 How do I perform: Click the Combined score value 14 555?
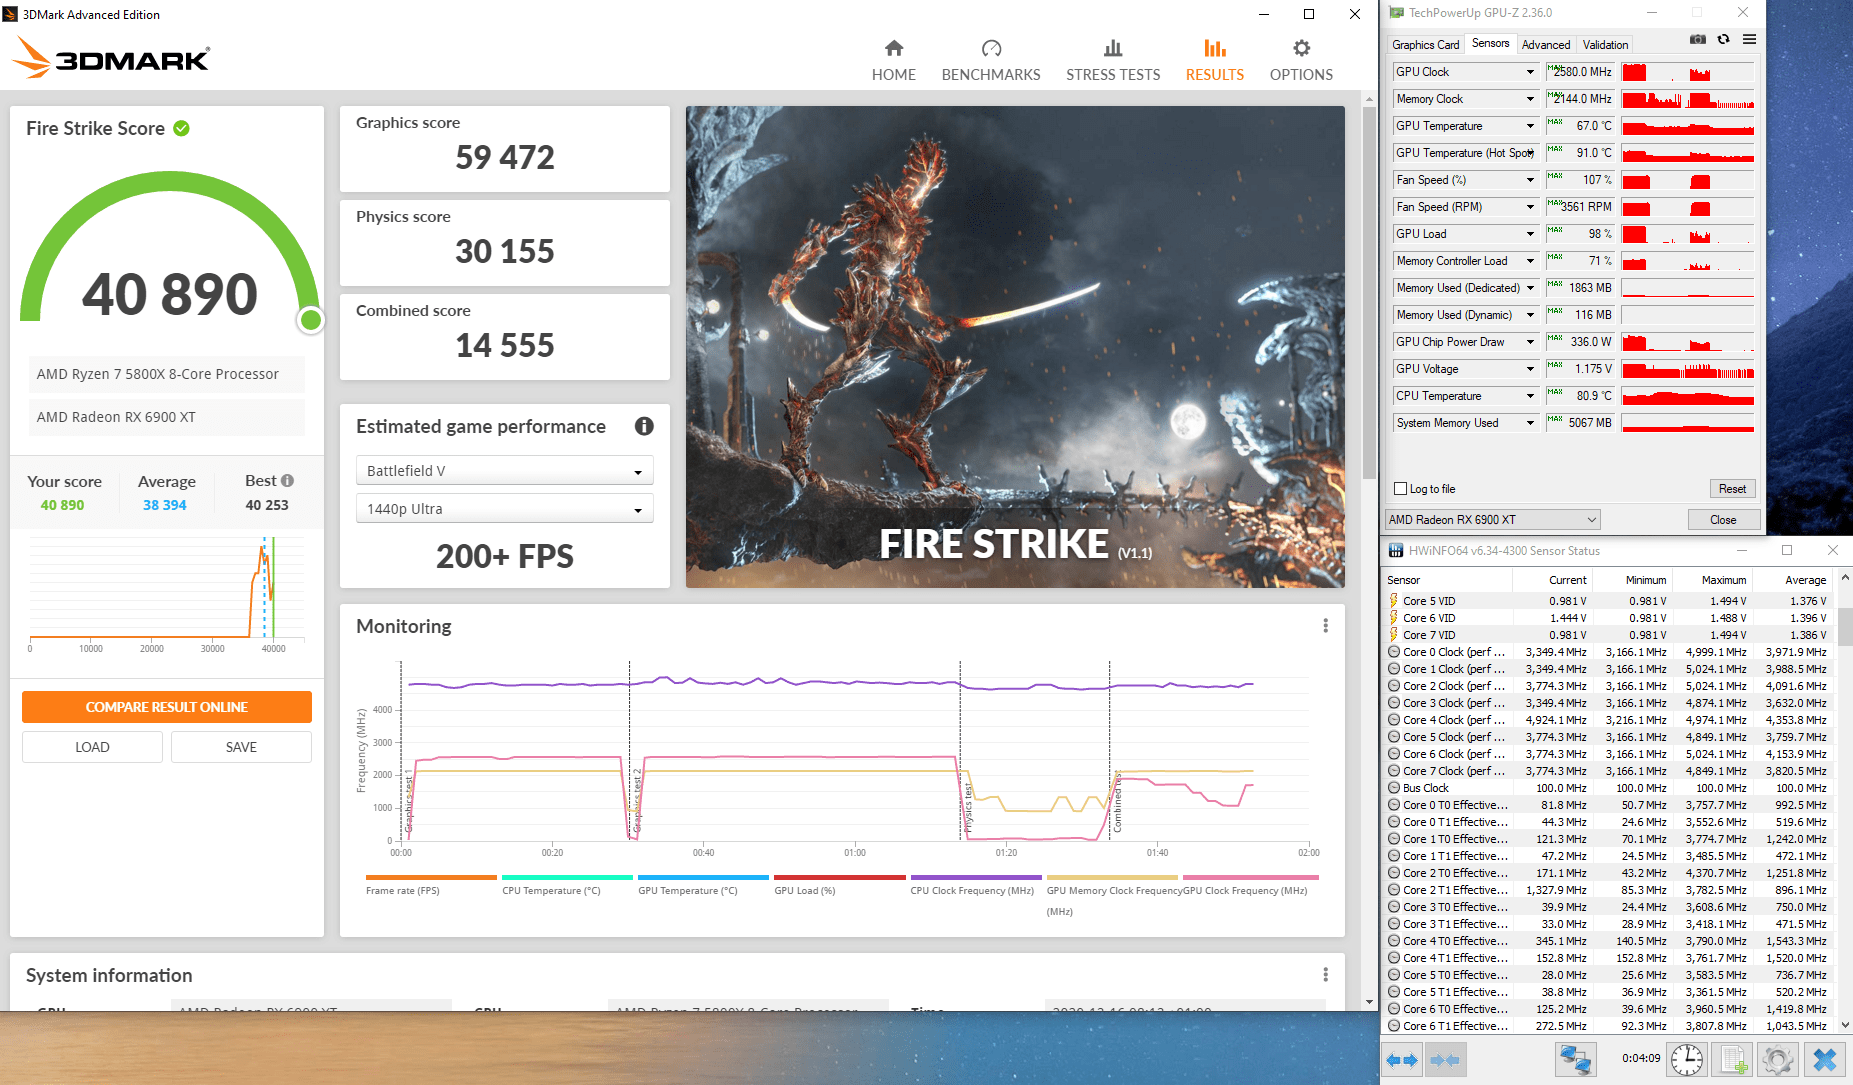coord(505,345)
